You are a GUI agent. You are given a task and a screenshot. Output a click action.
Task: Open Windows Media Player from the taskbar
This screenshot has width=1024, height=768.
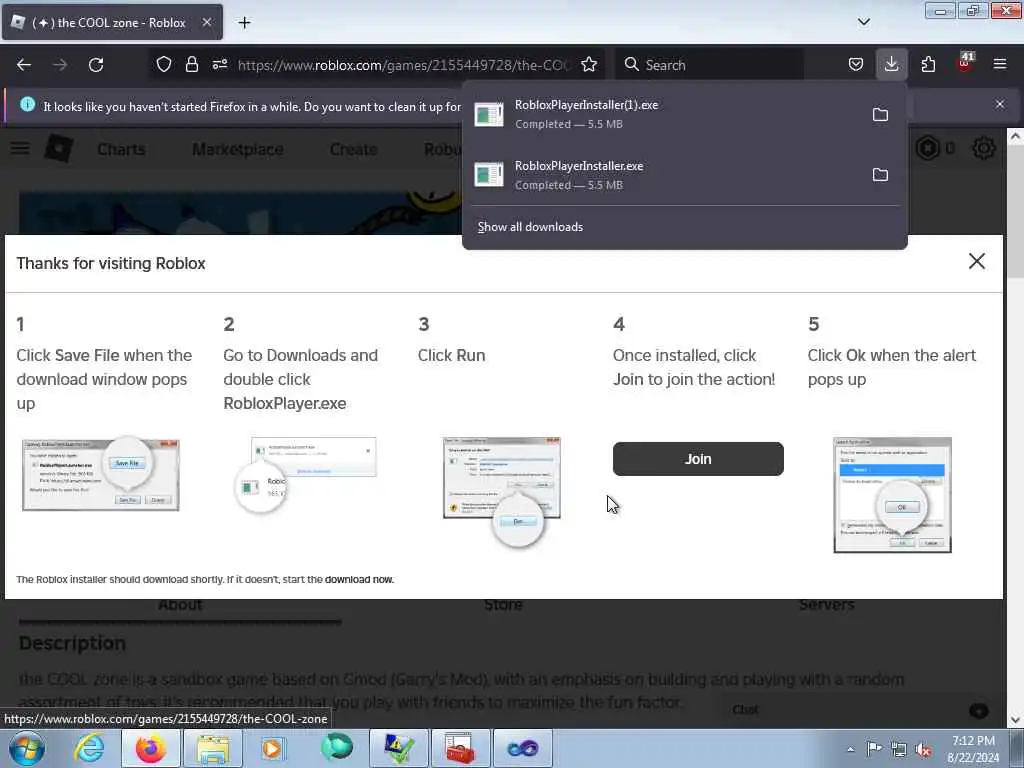pos(274,748)
